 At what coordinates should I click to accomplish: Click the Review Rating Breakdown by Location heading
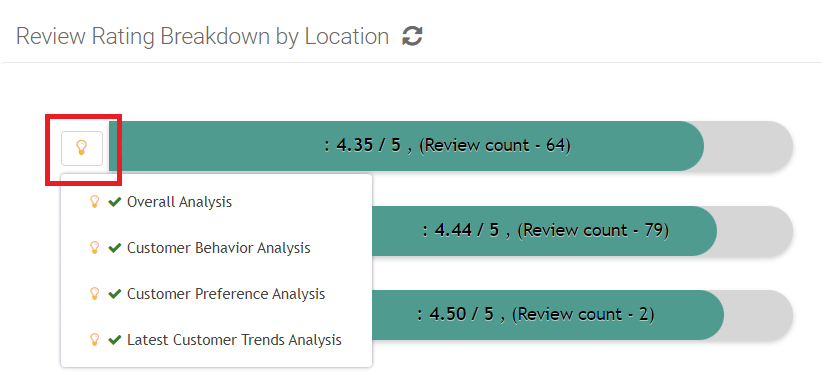click(x=202, y=37)
